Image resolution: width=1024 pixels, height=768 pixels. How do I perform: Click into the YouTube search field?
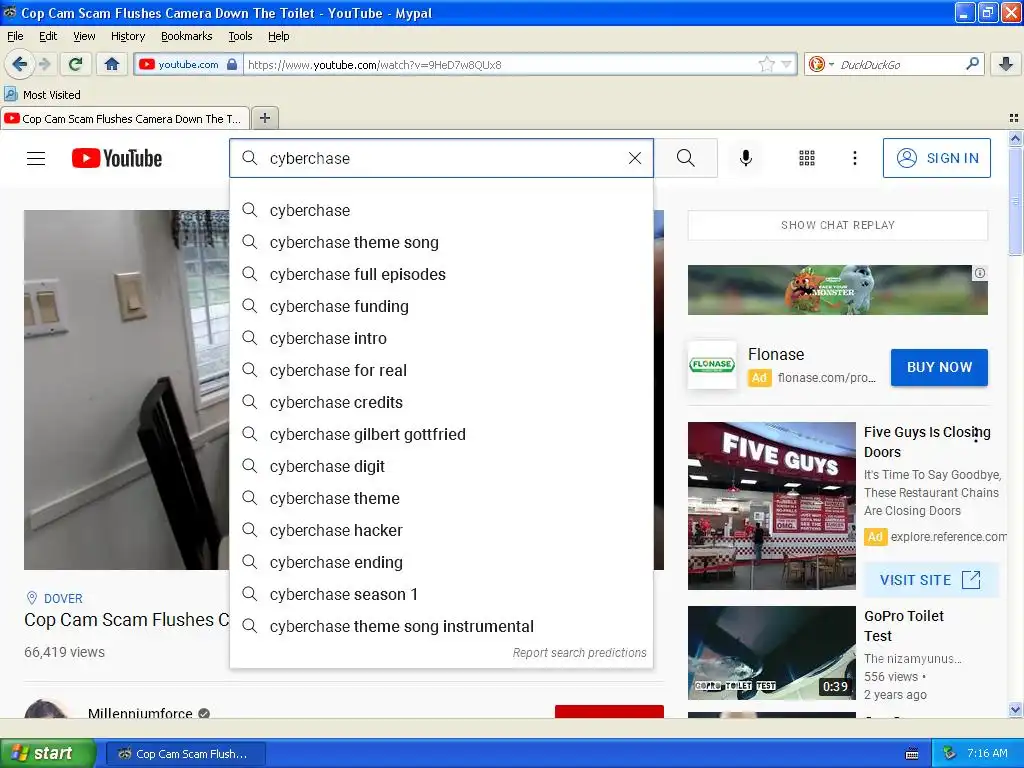pos(441,158)
